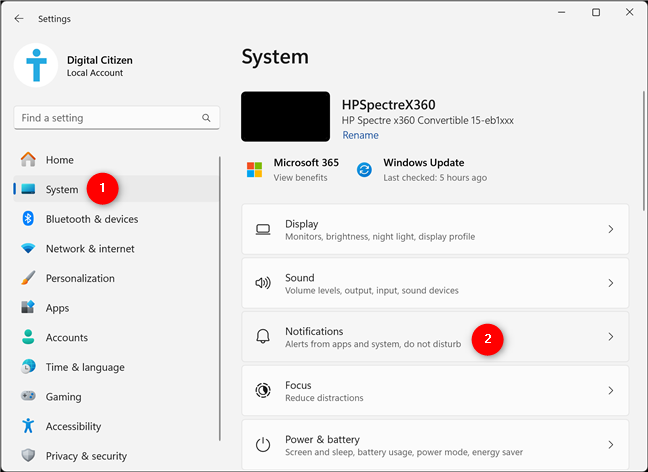Open Gaming settings section
Image resolution: width=648 pixels, height=472 pixels.
117,397
